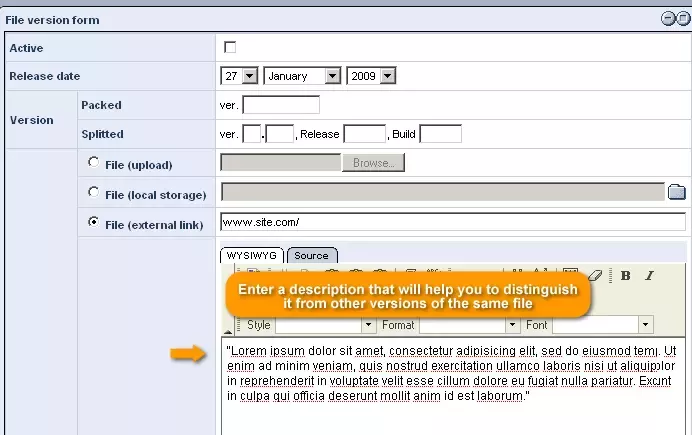Click the Splitted minor version field
692x435 pixels.
click(280, 134)
